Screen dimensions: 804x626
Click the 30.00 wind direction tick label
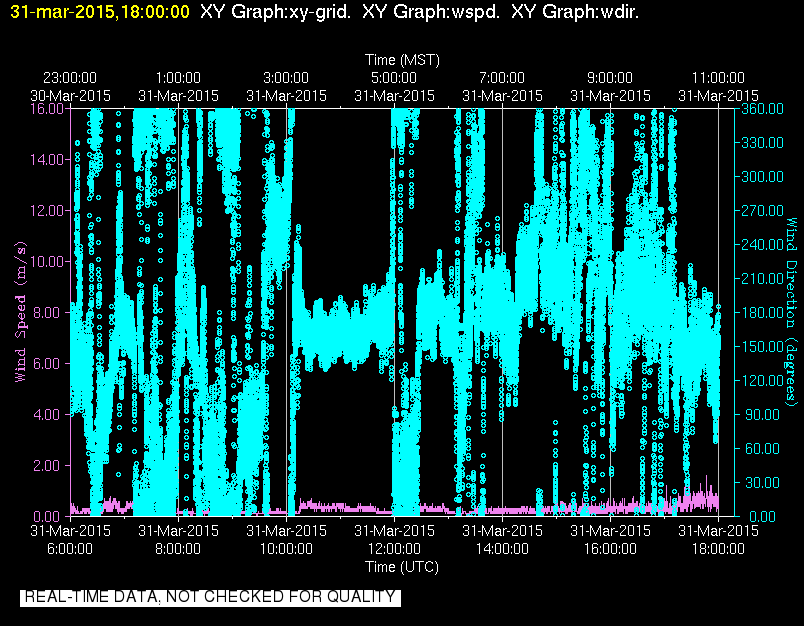coord(760,482)
